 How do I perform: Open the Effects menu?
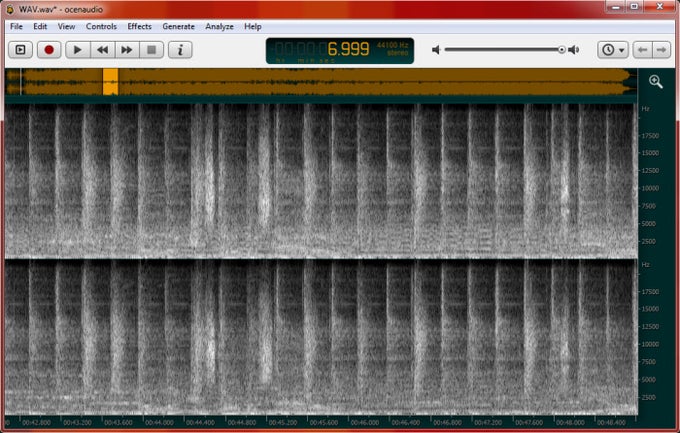(139, 26)
